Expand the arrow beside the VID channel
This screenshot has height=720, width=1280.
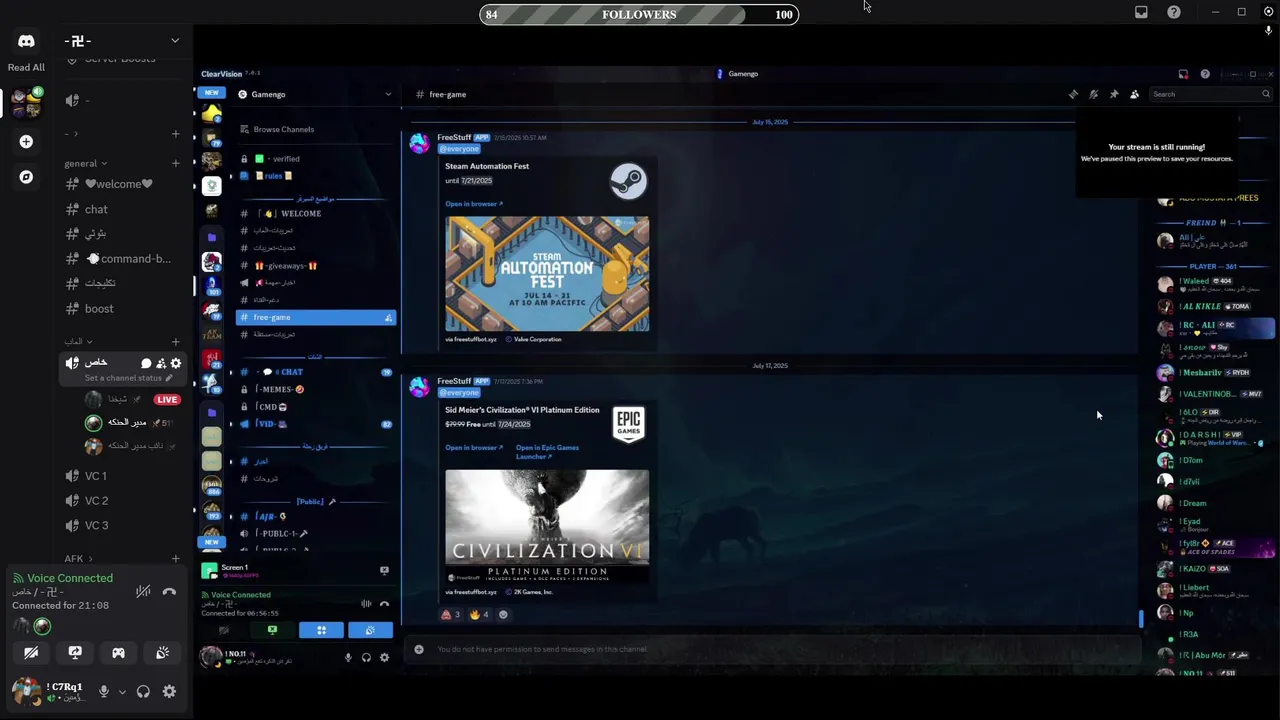click(231, 424)
